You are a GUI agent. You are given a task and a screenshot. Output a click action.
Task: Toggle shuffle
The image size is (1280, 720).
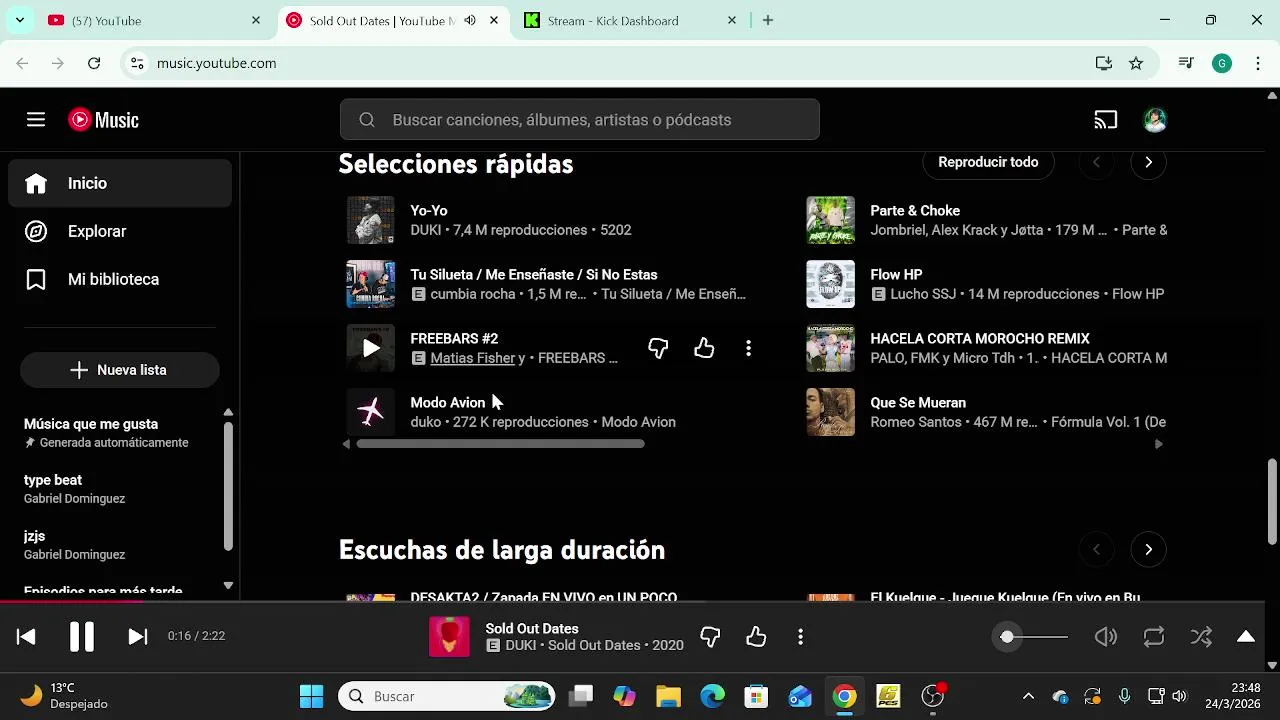pyautogui.click(x=1201, y=636)
